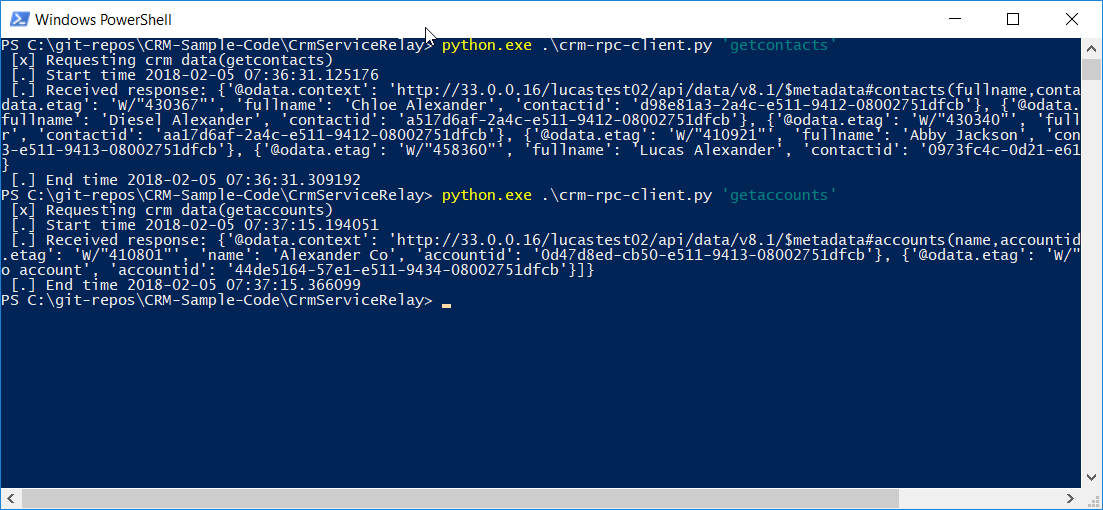The image size is (1103, 510).
Task: Click the horizontal scrollbar thumb
Action: 460,498
